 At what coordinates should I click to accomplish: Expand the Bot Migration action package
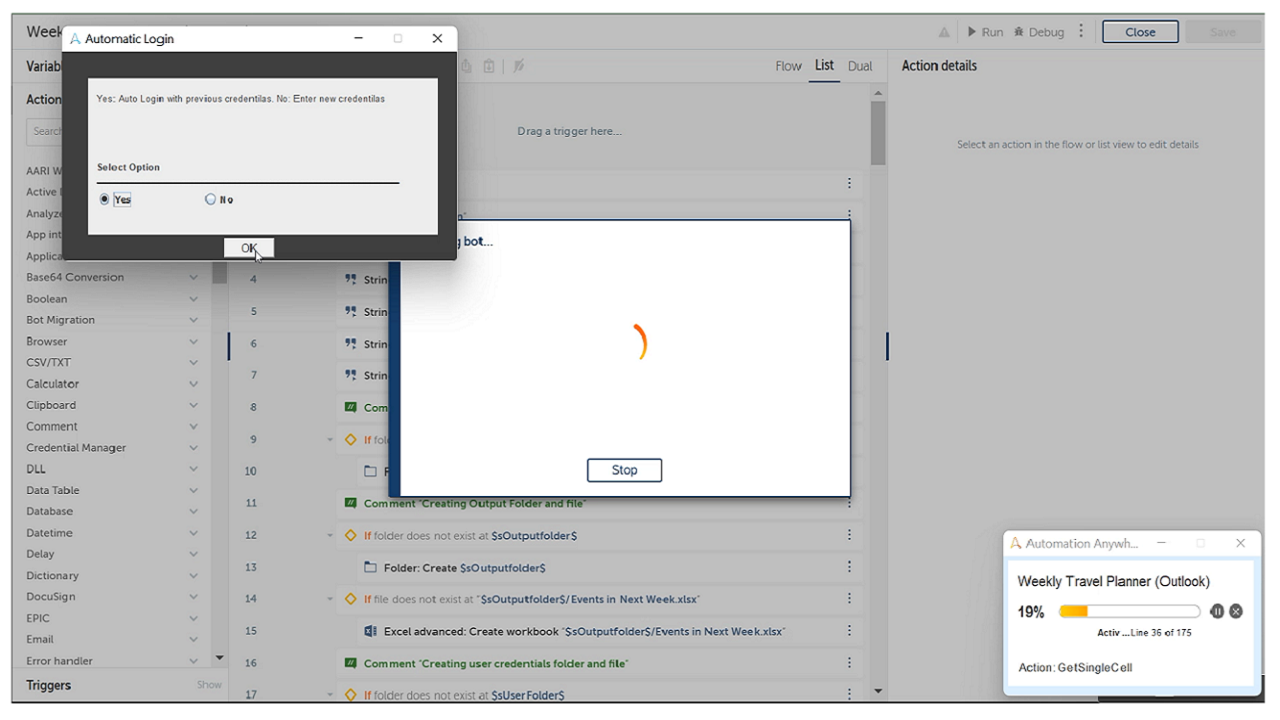pos(194,320)
